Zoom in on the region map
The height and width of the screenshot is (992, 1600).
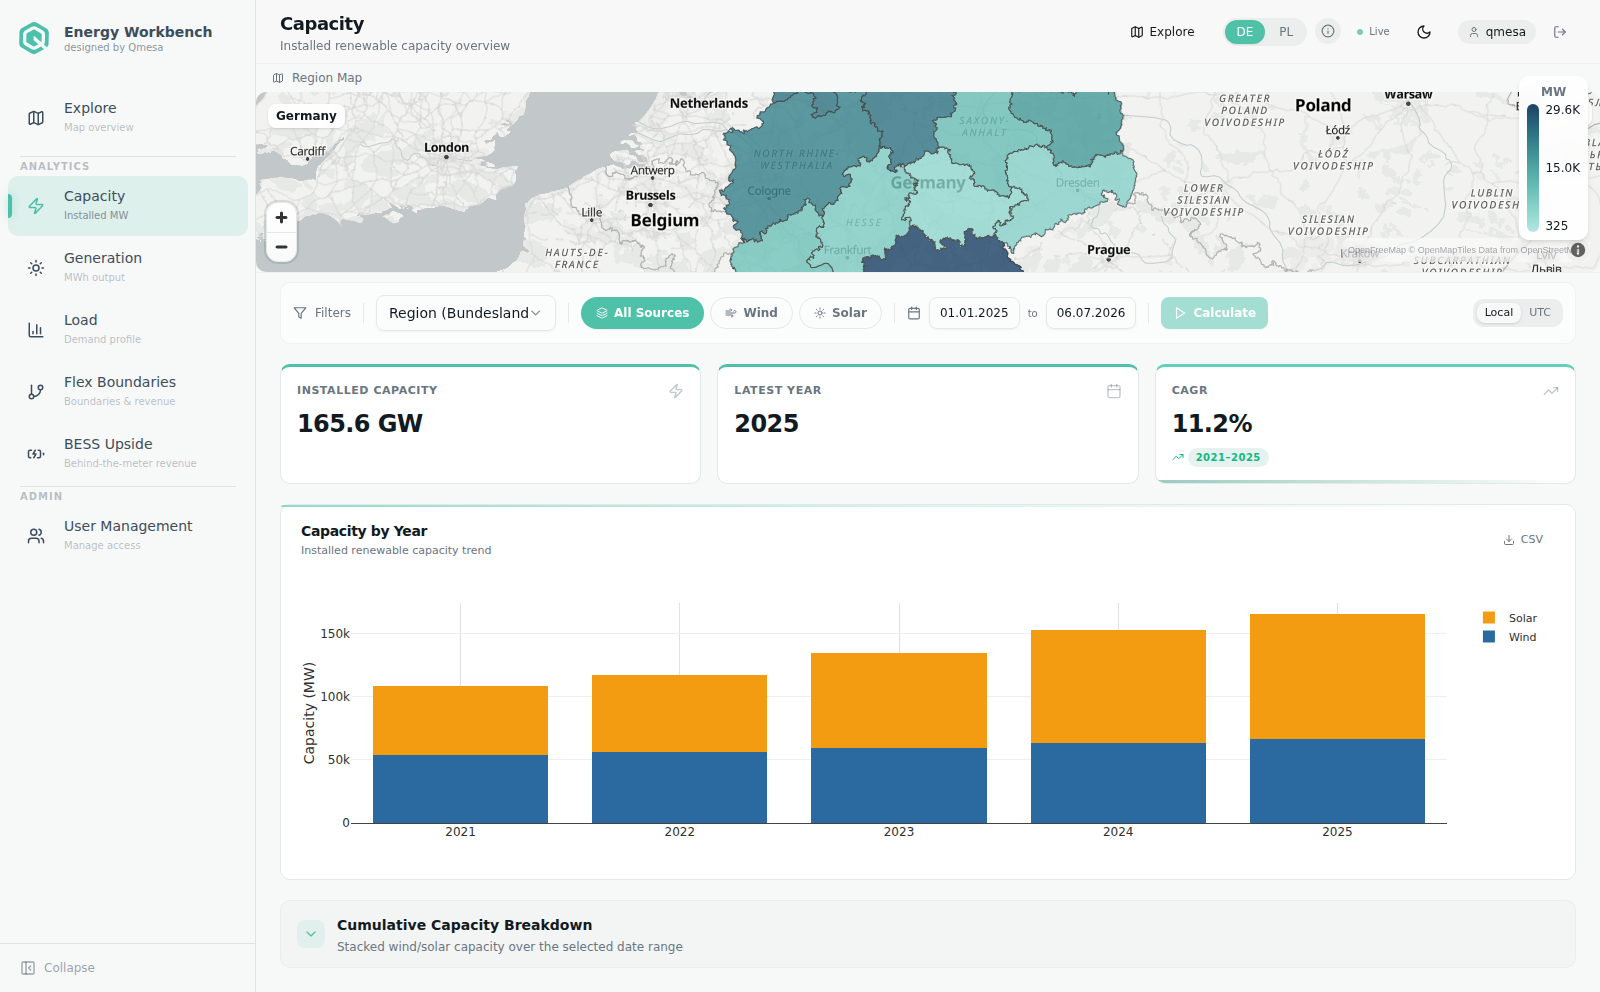tap(282, 217)
